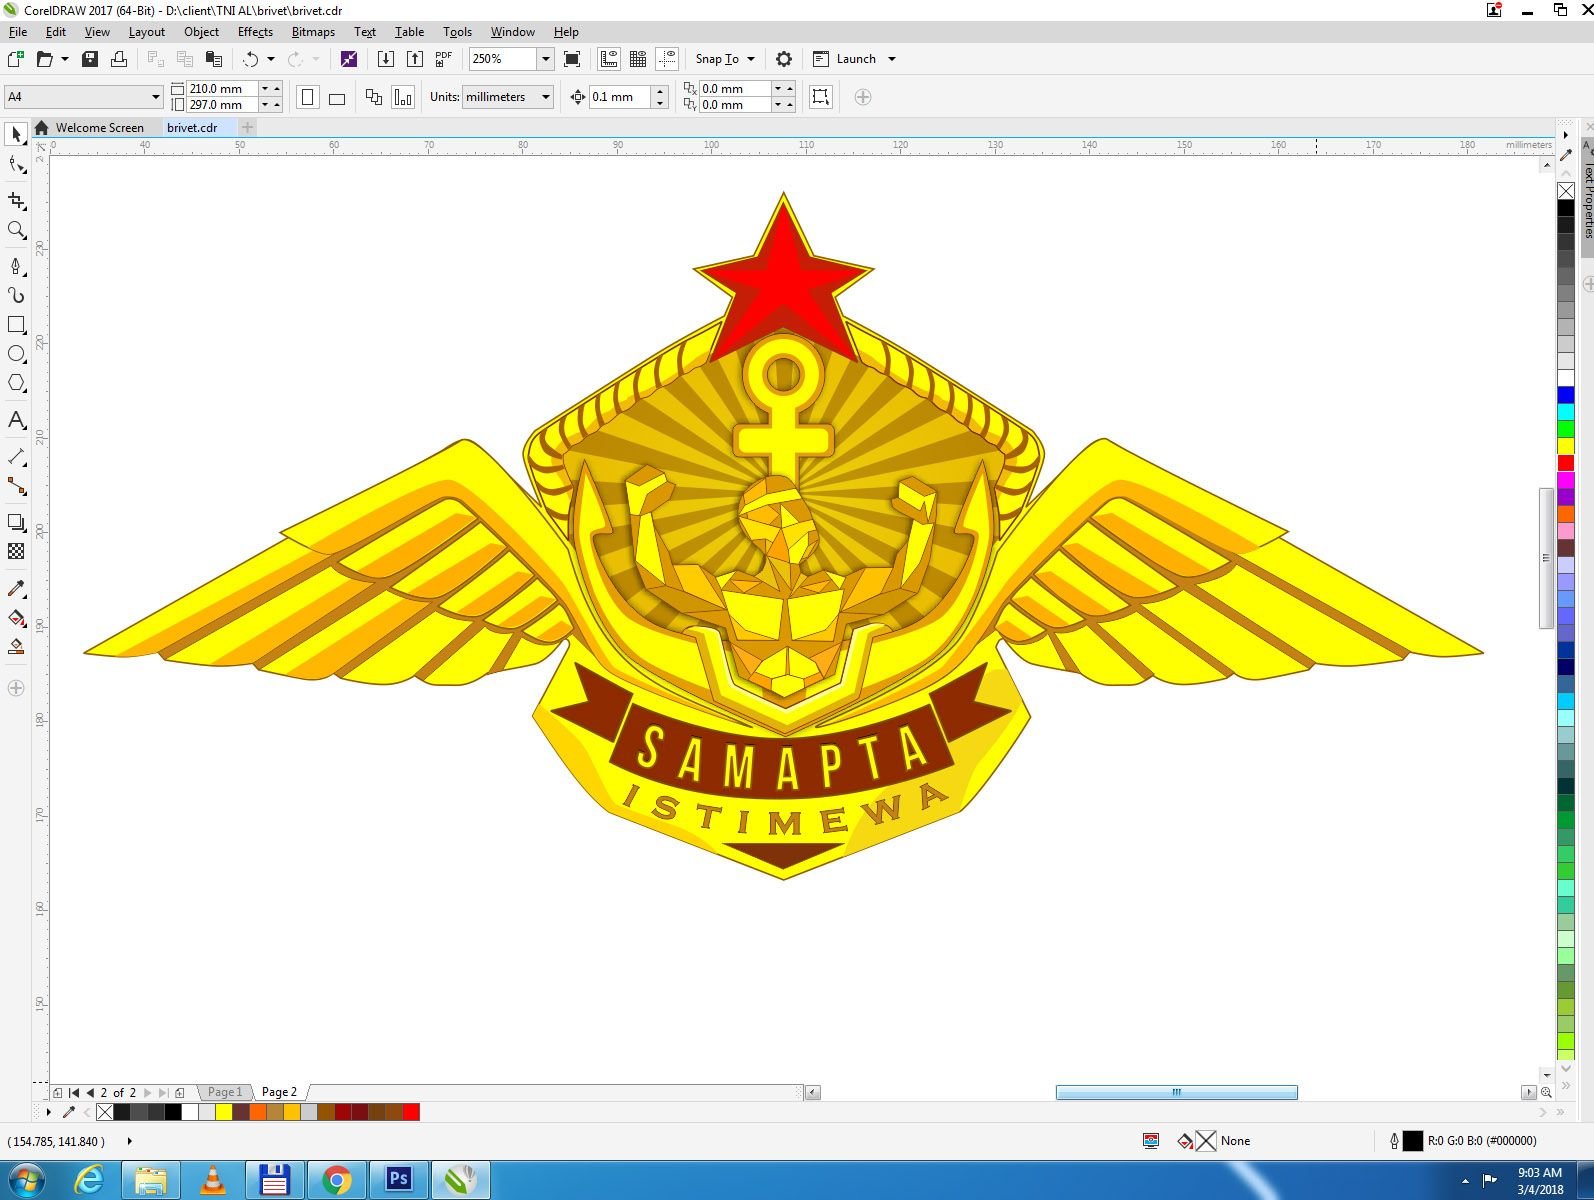Viewport: 1594px width, 1200px height.
Task: Open Options gear icon
Action: (784, 59)
